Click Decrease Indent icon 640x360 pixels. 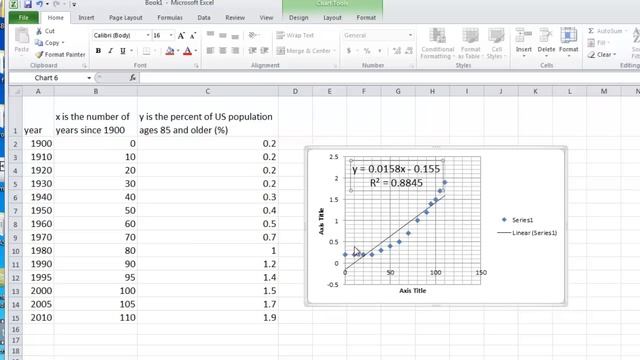(x=252, y=51)
